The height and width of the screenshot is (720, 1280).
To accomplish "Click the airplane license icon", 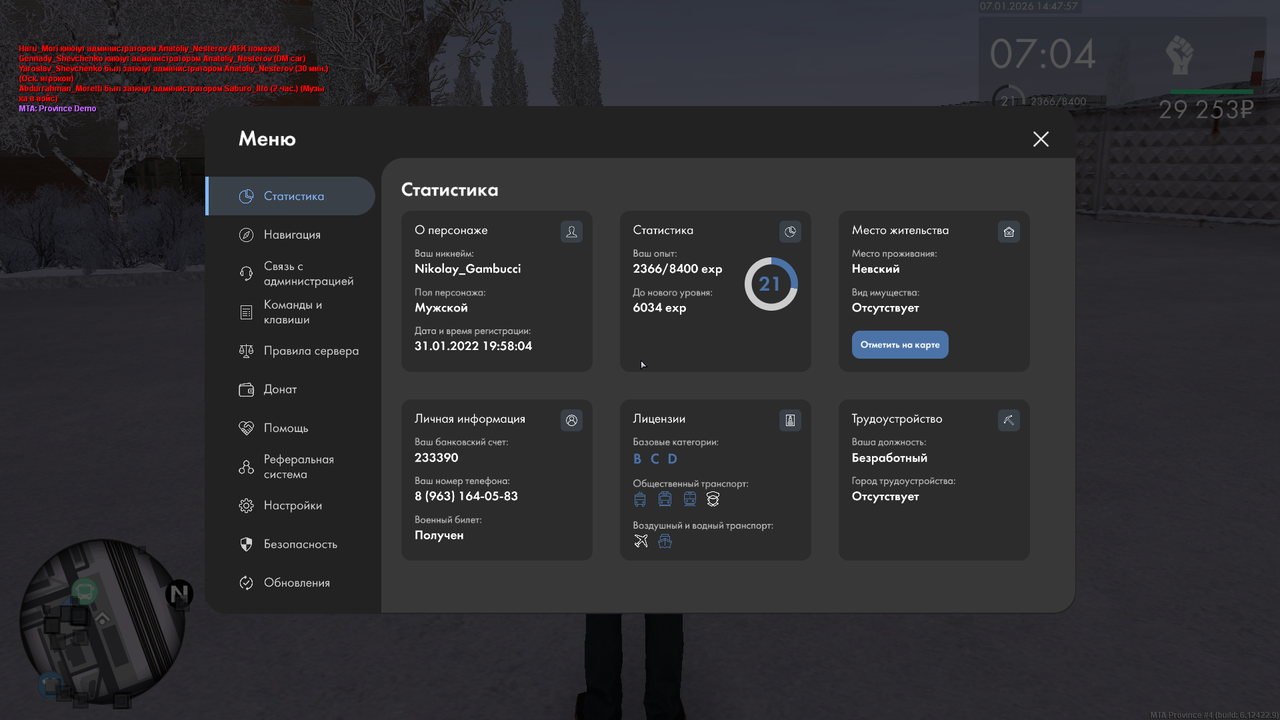I will pyautogui.click(x=641, y=541).
